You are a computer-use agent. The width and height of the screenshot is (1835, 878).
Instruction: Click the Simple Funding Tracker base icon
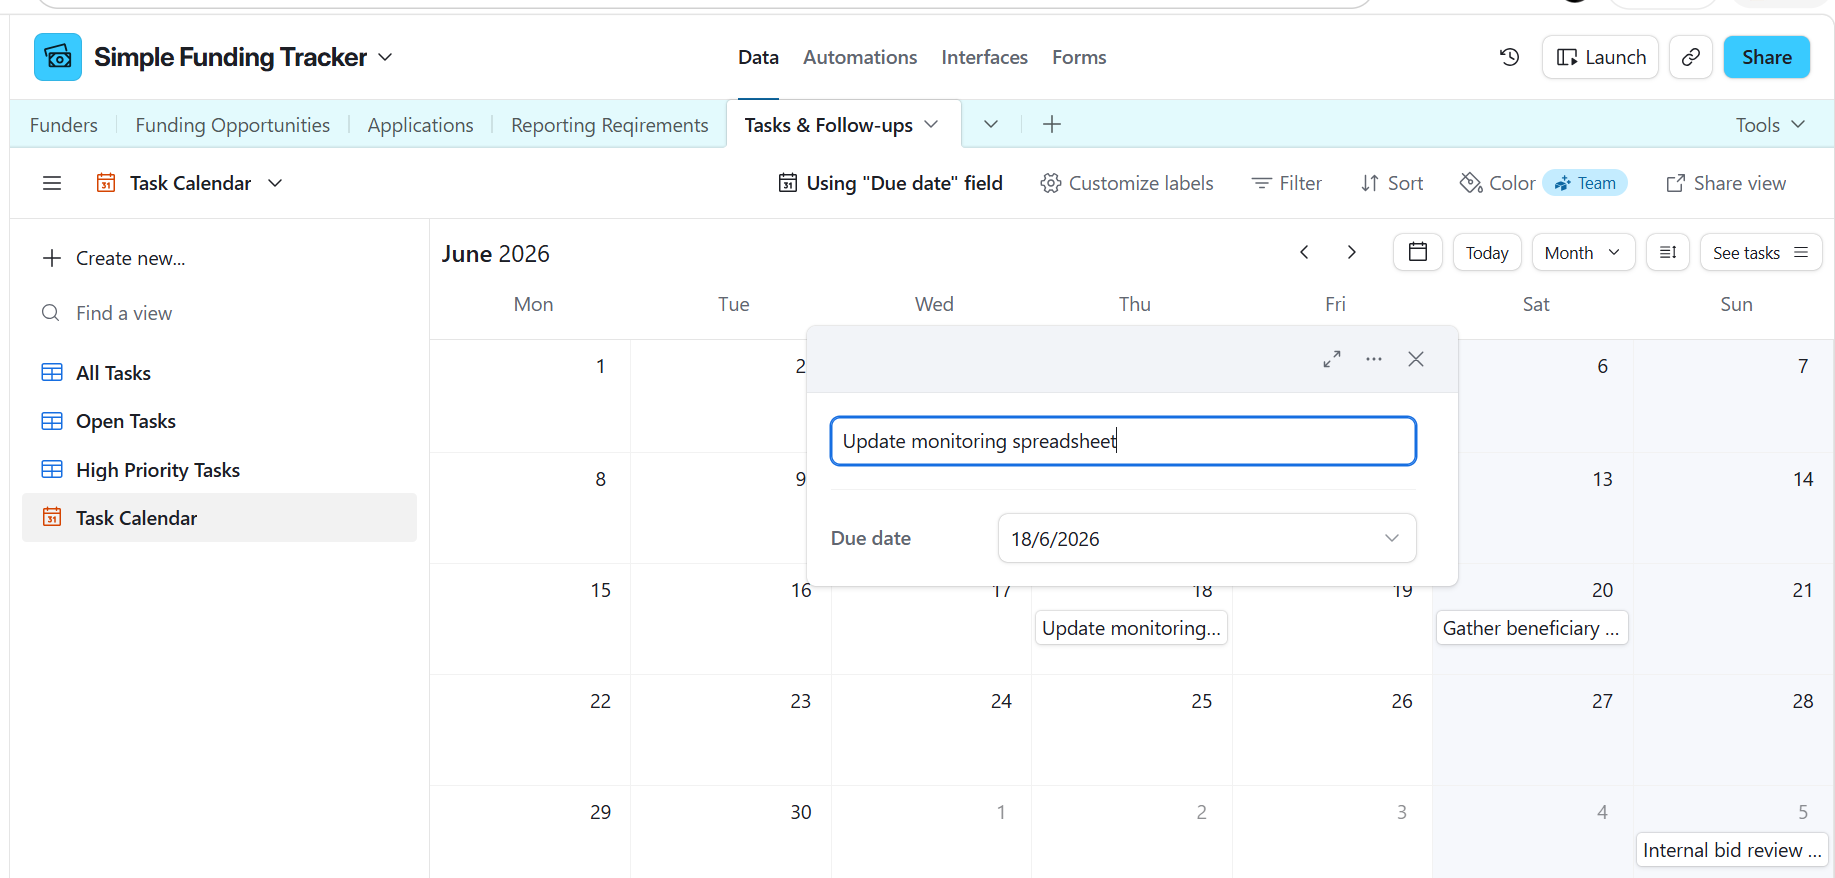[58, 57]
